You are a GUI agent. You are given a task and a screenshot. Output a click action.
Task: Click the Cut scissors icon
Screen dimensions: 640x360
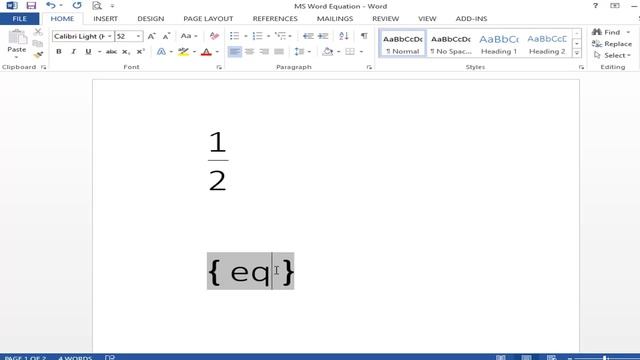pos(38,32)
